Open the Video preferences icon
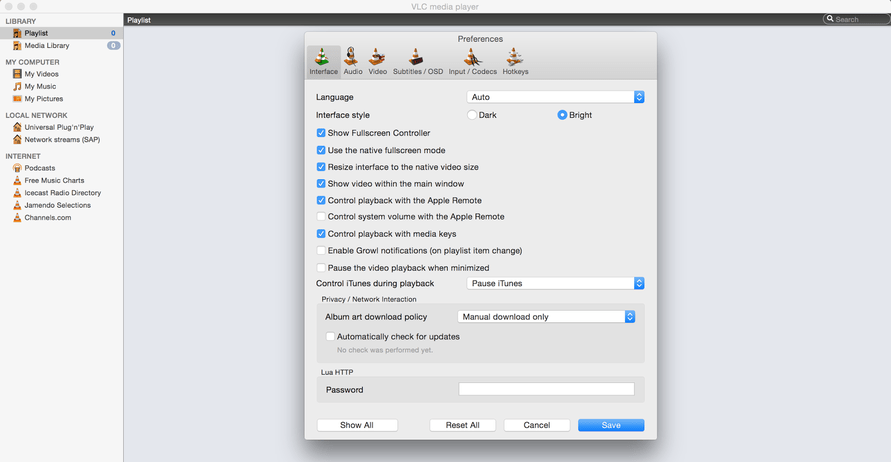 click(x=377, y=57)
